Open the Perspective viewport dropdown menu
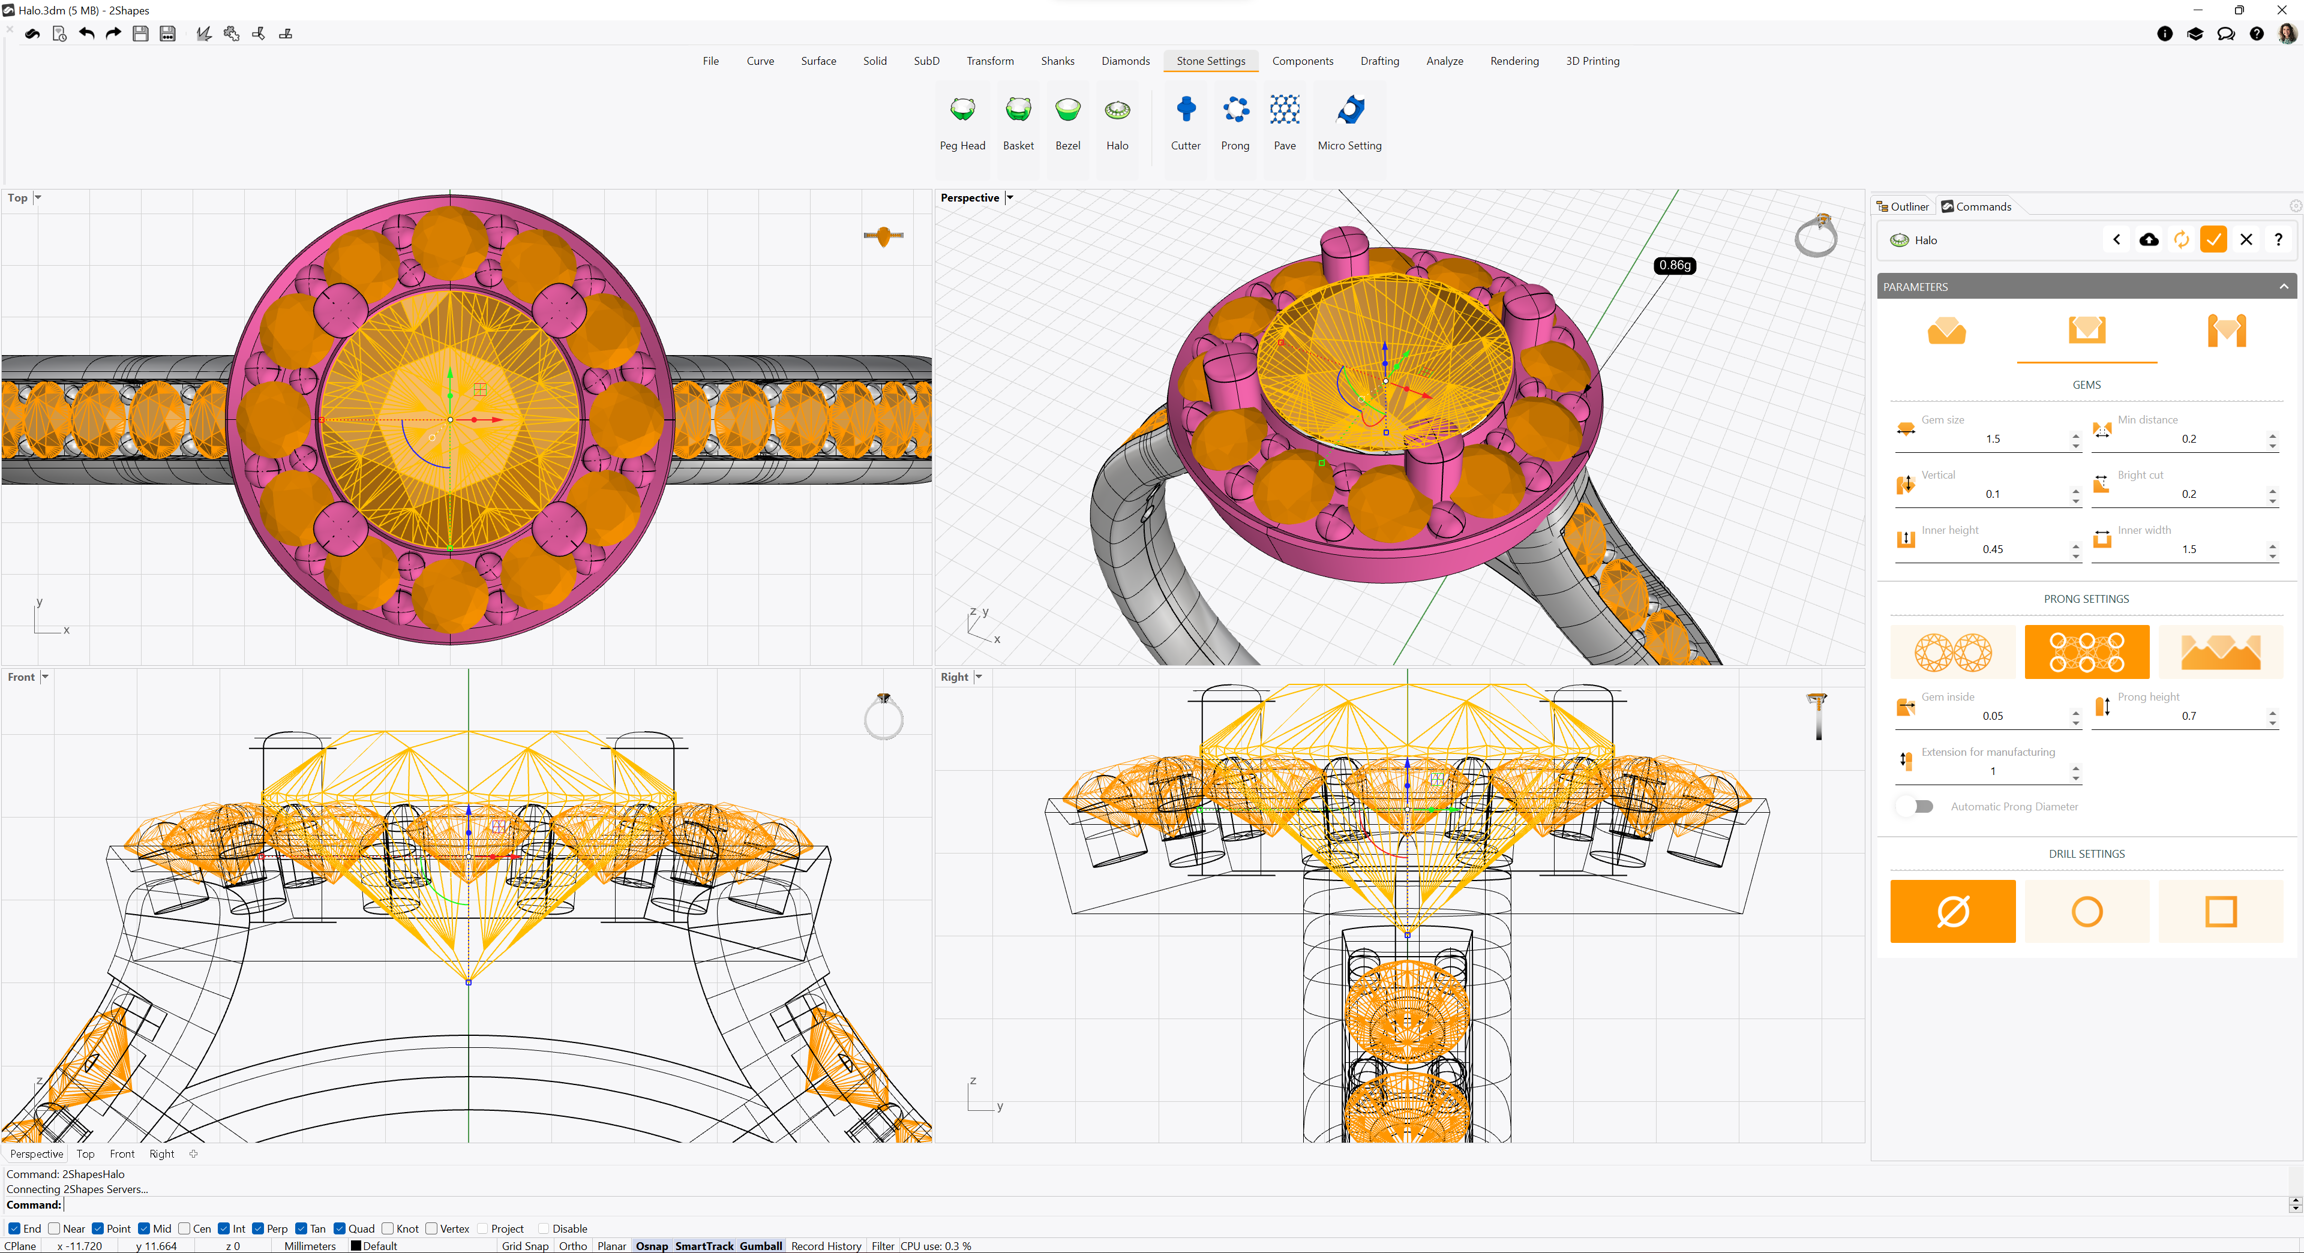Viewport: 2304px width, 1253px height. click(1010, 198)
